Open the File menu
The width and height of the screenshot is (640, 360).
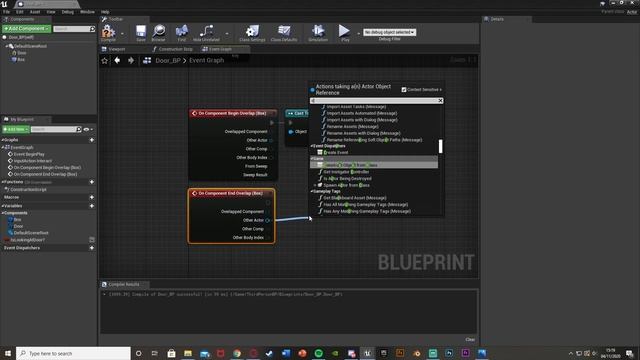point(6,12)
